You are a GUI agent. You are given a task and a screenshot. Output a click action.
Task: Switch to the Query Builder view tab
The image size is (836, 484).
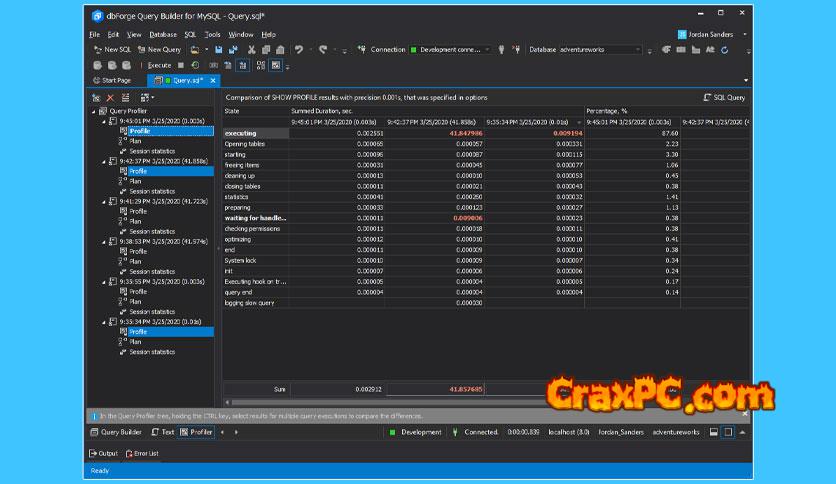[x=116, y=432]
